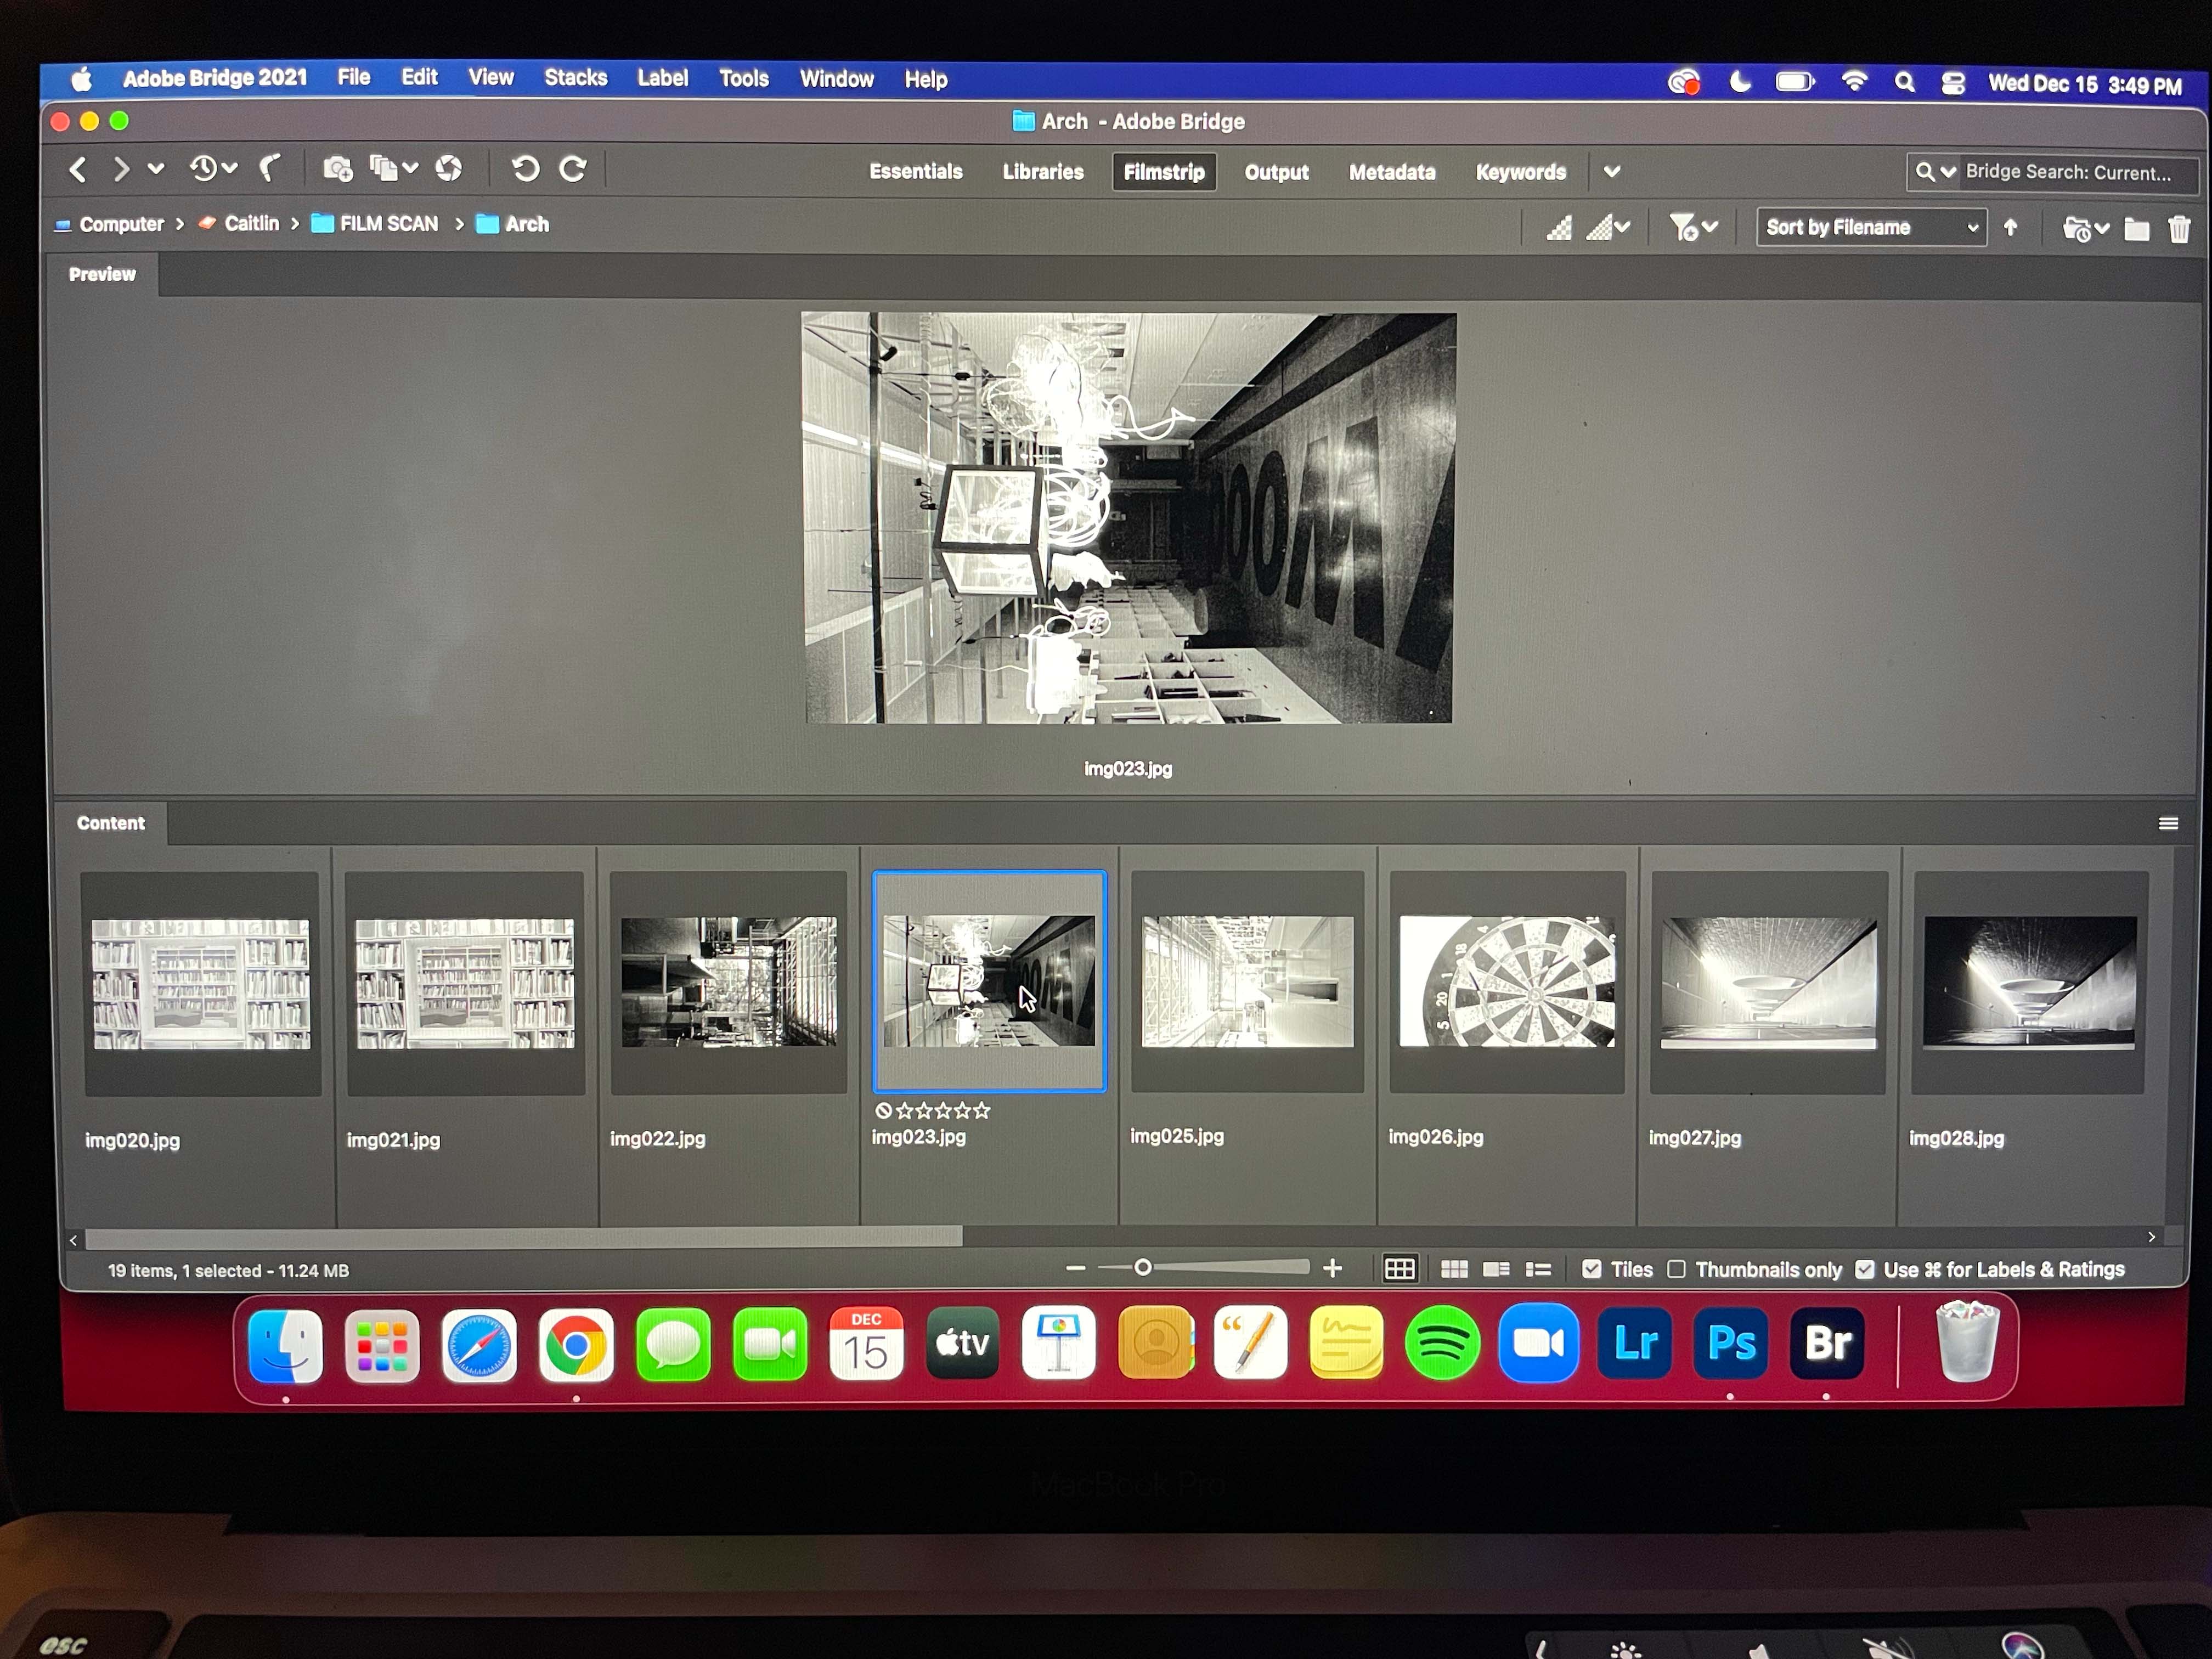Open the Stacks menu
This screenshot has width=2212, height=1659.
coord(575,78)
